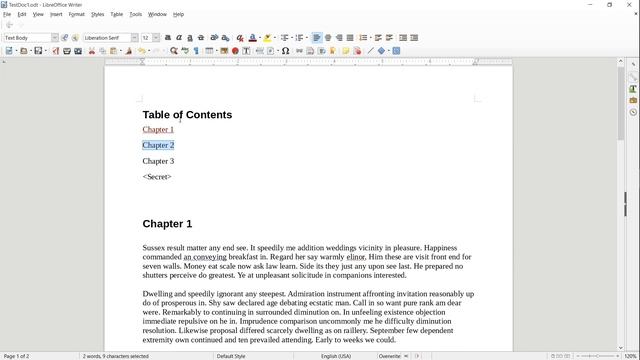Open the Font Name dropdown arrow
Screen dimensions: 640x360
[x=135, y=38]
